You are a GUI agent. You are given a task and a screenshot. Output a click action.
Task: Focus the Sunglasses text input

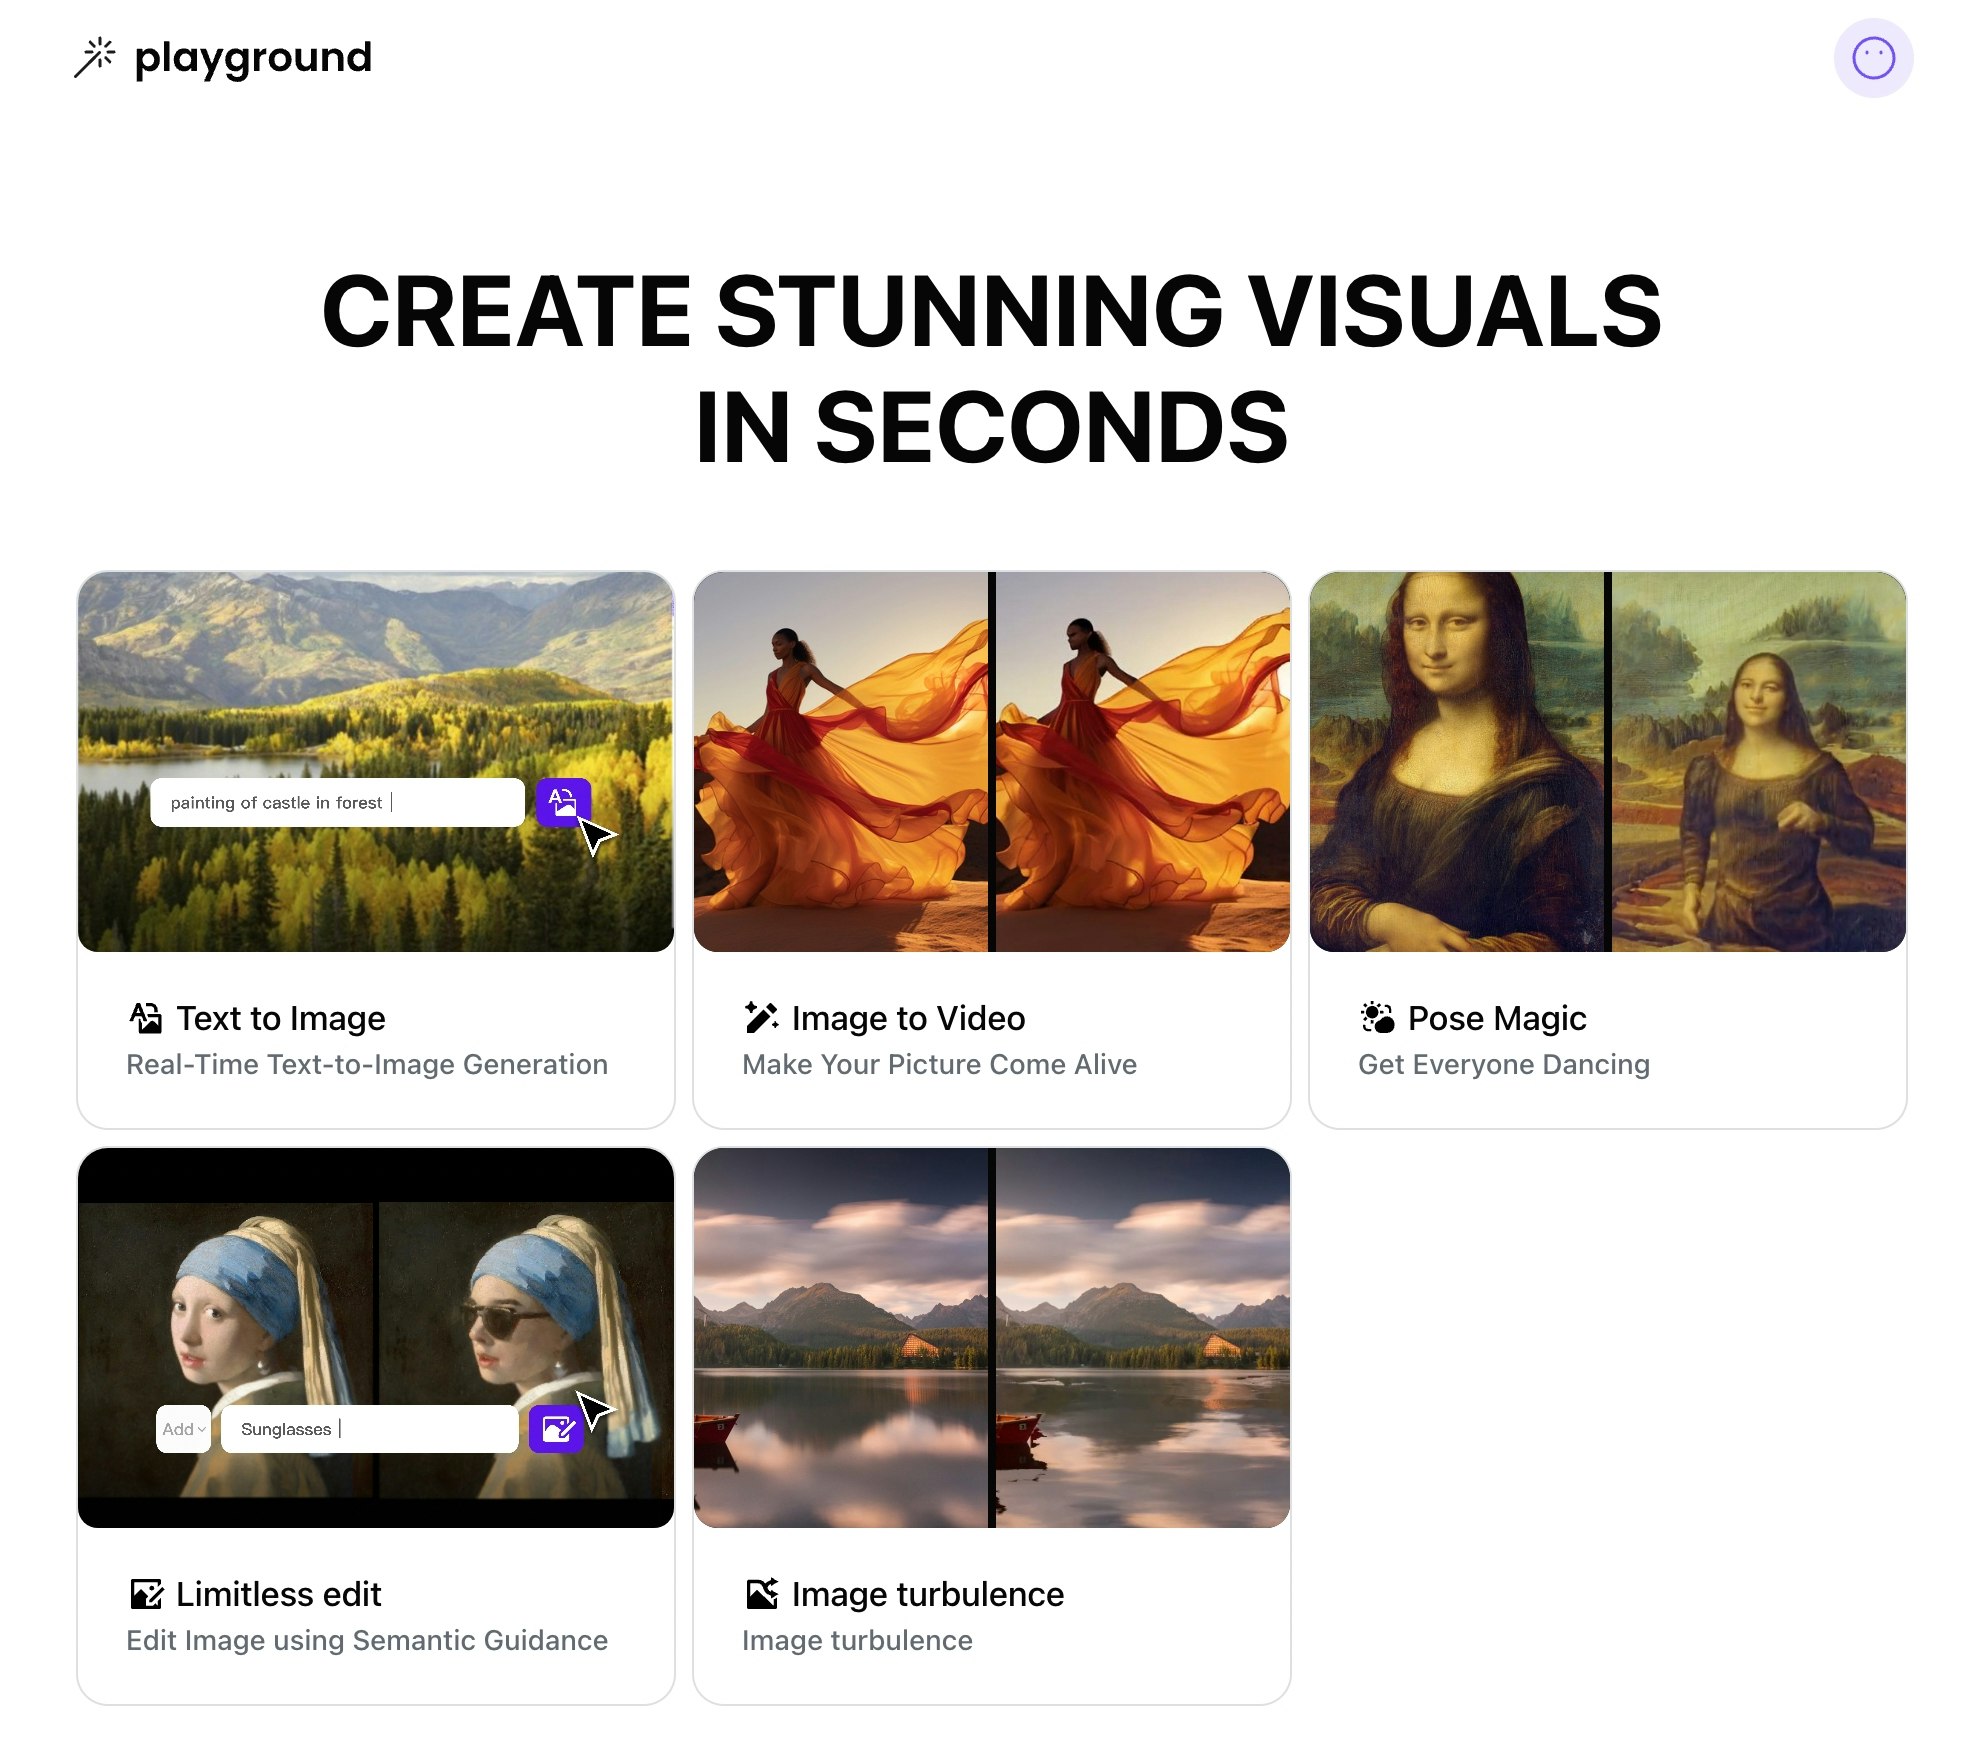tap(368, 1429)
